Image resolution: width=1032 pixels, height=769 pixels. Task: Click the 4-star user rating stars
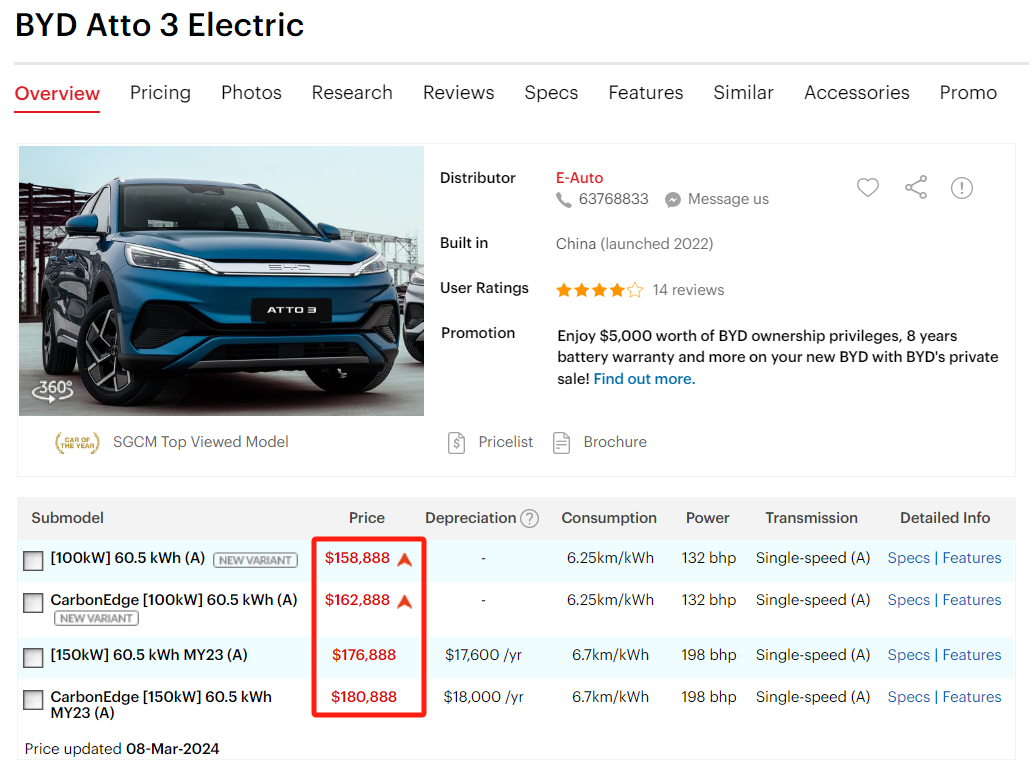point(599,290)
